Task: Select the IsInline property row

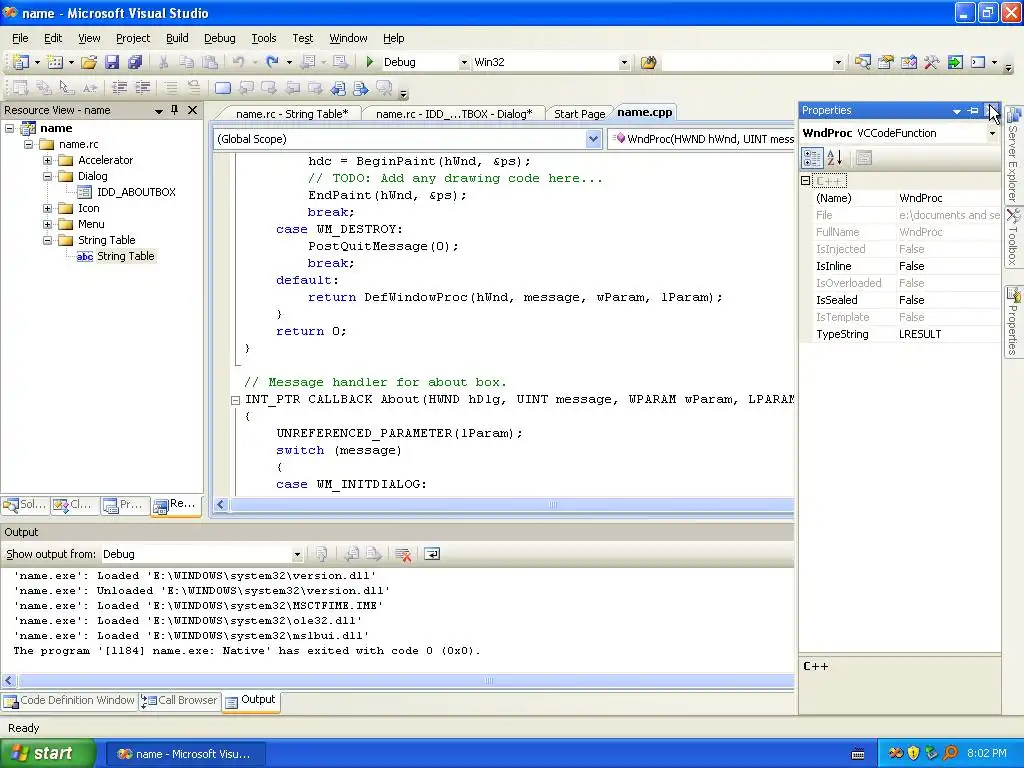Action: point(905,266)
